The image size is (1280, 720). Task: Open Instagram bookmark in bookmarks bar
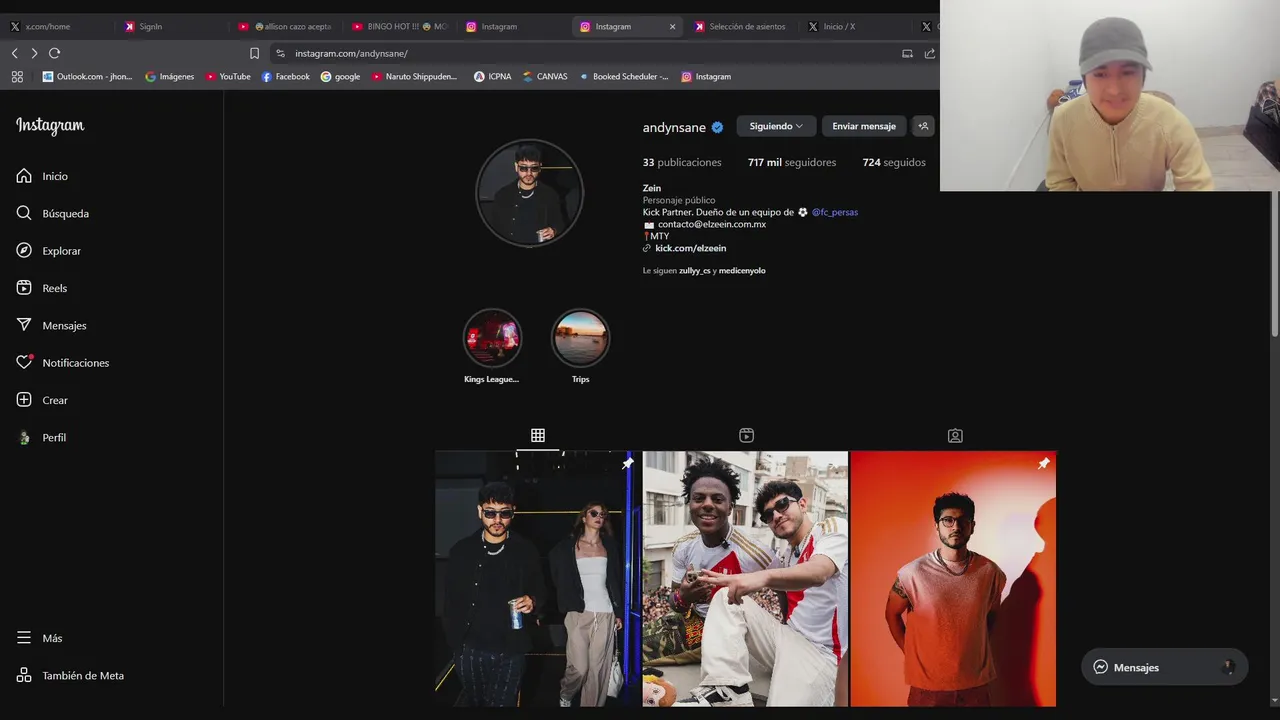tap(706, 76)
